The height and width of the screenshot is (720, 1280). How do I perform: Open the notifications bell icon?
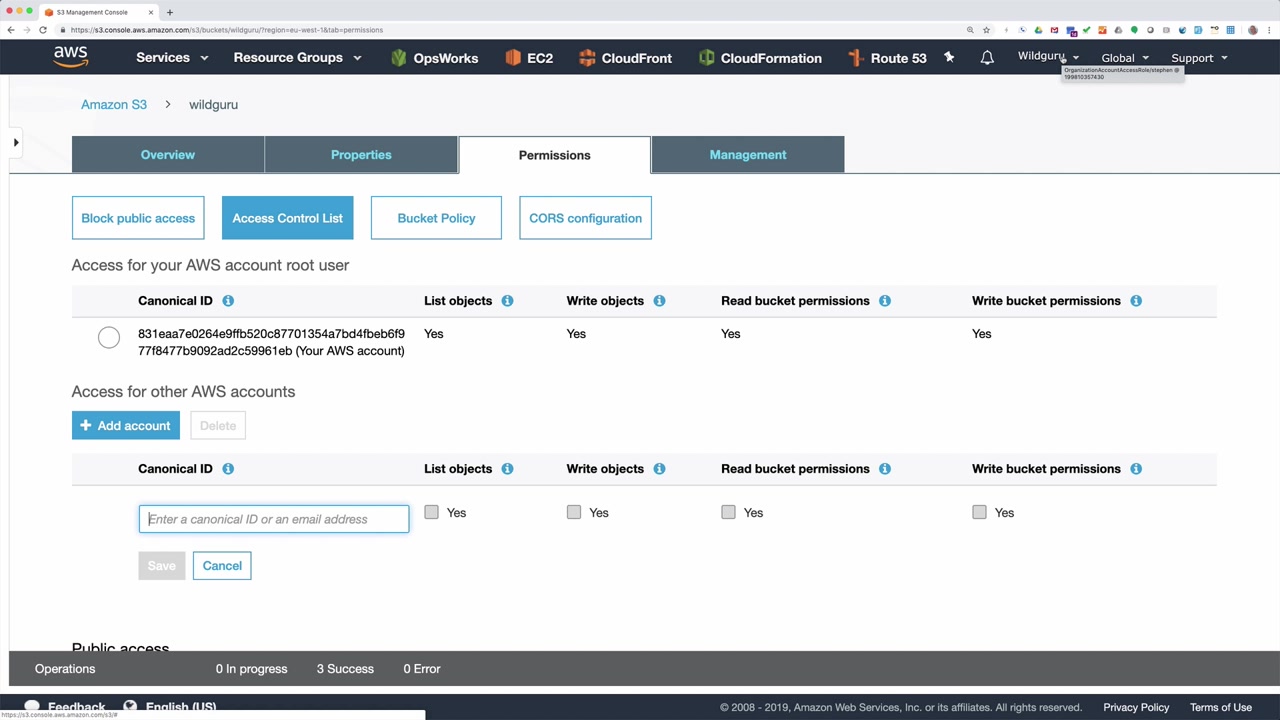coord(987,58)
